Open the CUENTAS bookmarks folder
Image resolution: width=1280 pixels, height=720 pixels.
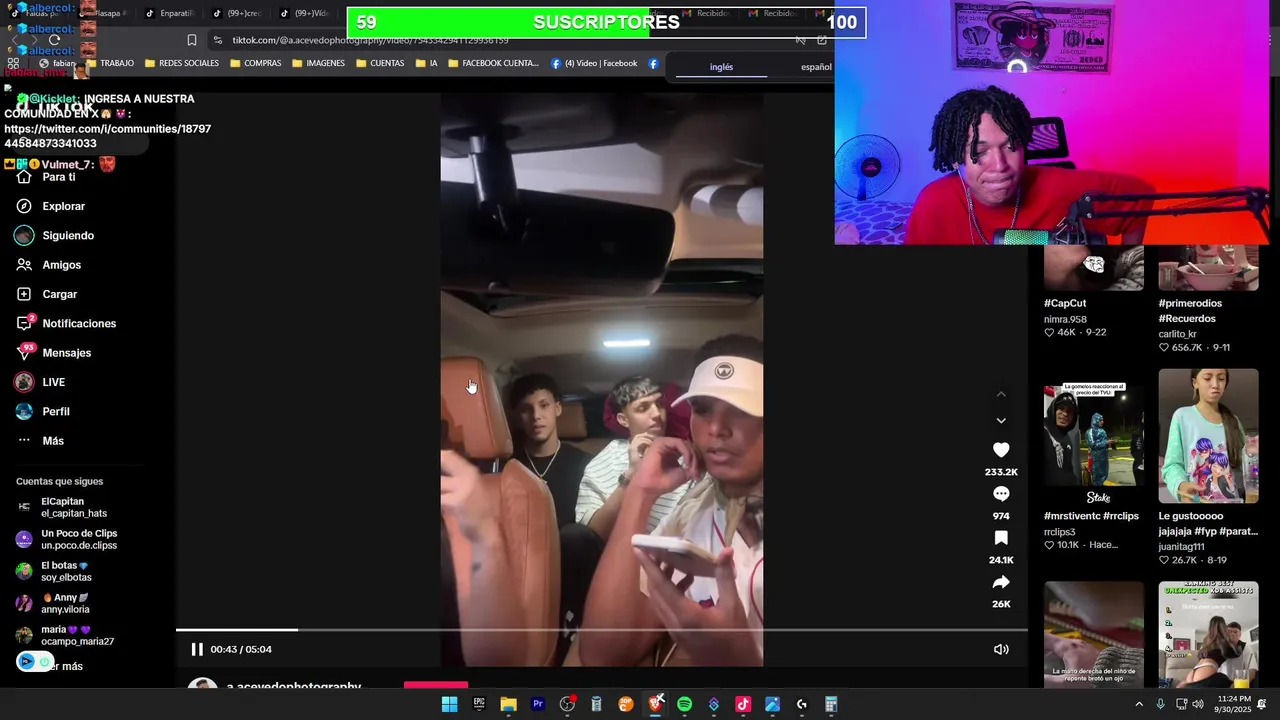pyautogui.click(x=379, y=63)
